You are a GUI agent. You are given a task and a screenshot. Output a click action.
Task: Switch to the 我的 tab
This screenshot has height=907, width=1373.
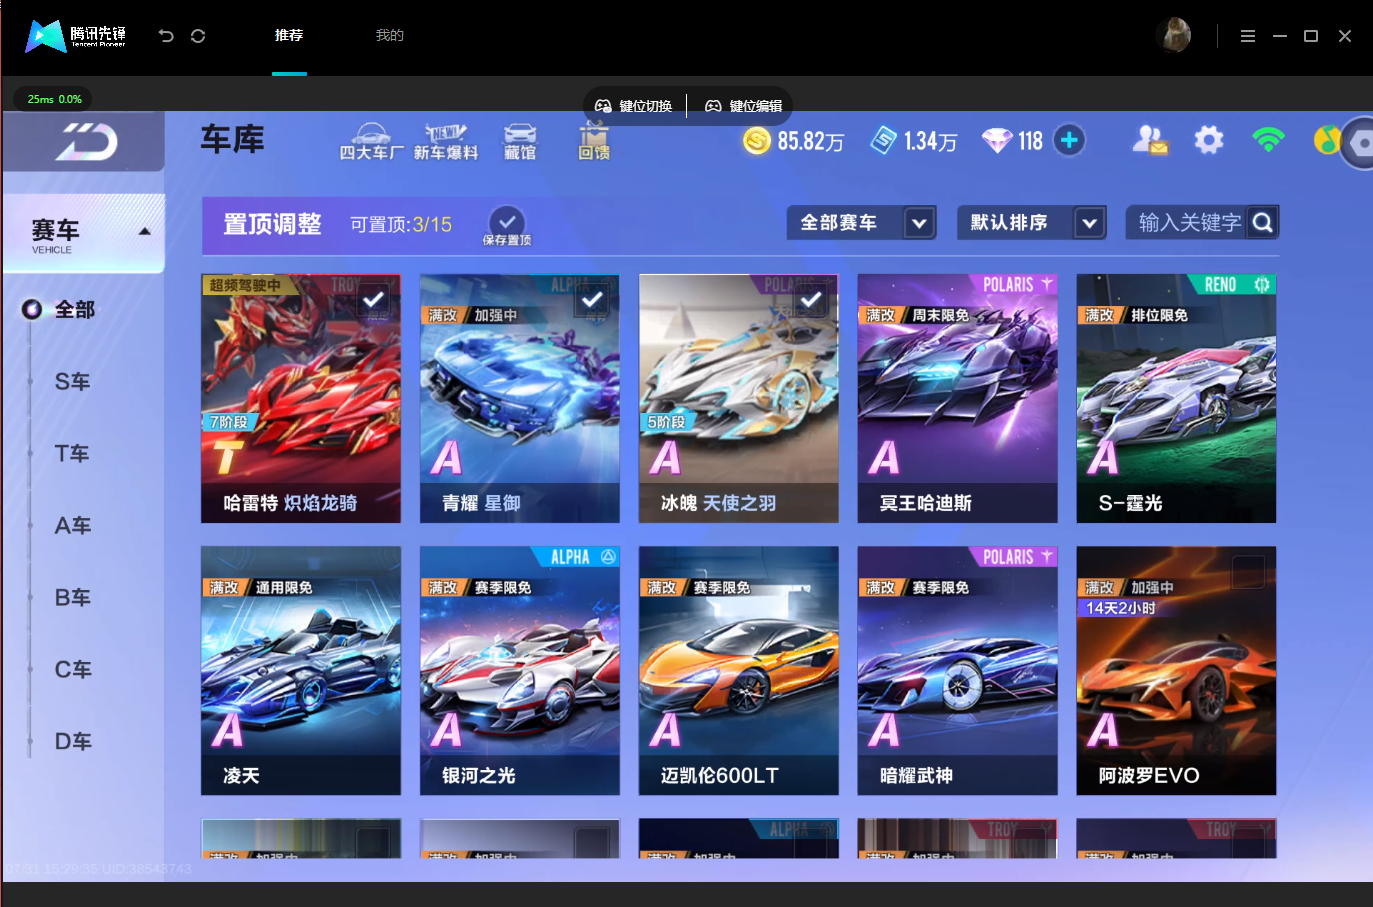[390, 36]
